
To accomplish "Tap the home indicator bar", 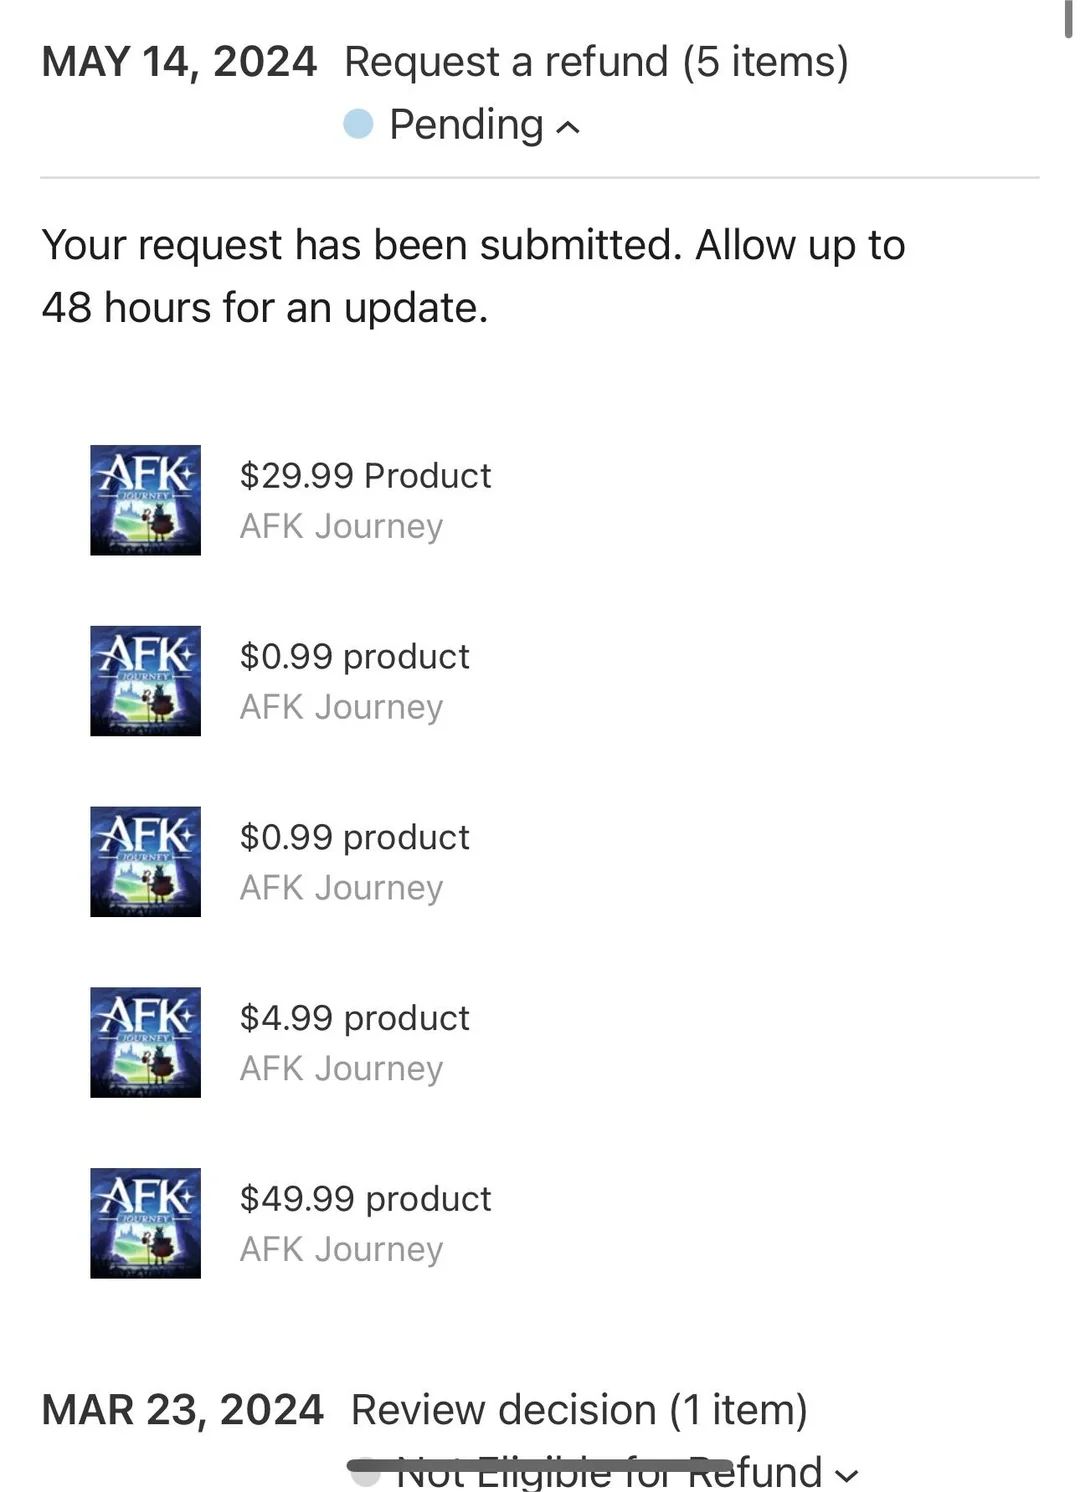I will (x=540, y=1465).
